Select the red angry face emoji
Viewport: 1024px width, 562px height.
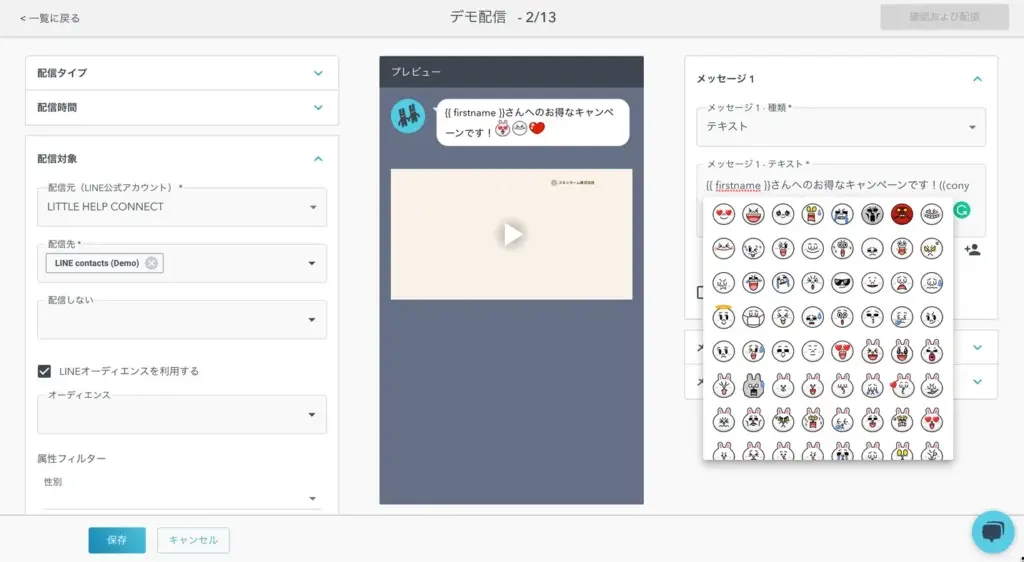(x=901, y=214)
